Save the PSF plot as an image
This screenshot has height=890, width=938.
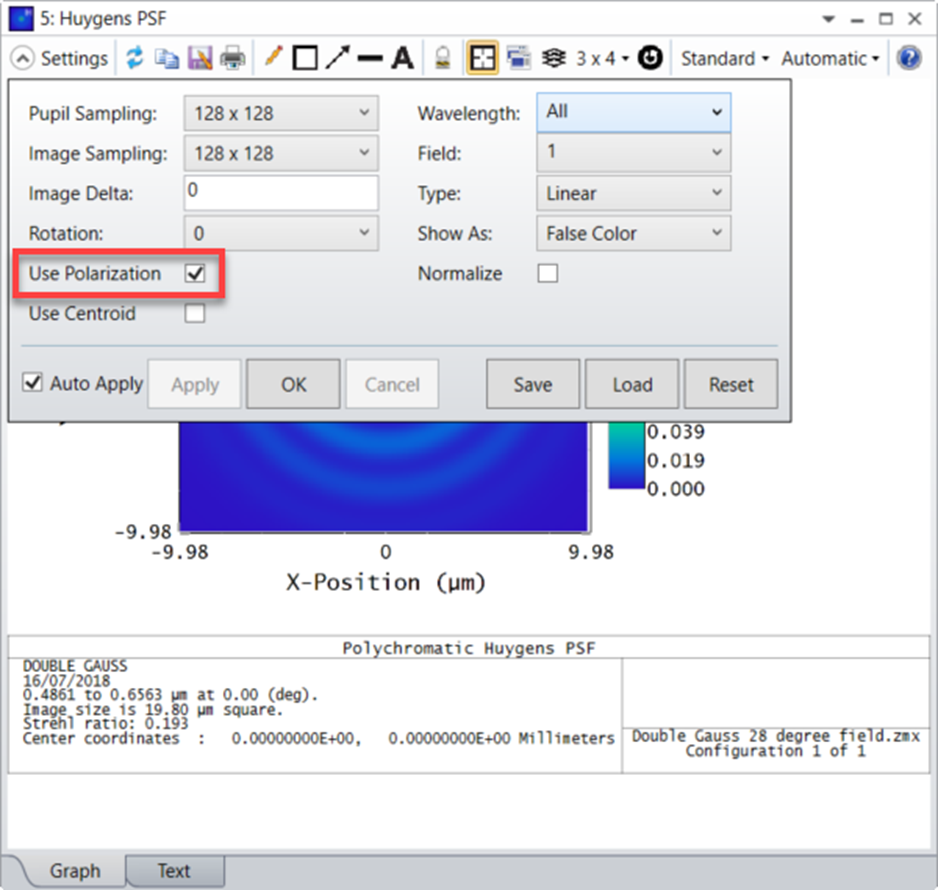point(200,58)
